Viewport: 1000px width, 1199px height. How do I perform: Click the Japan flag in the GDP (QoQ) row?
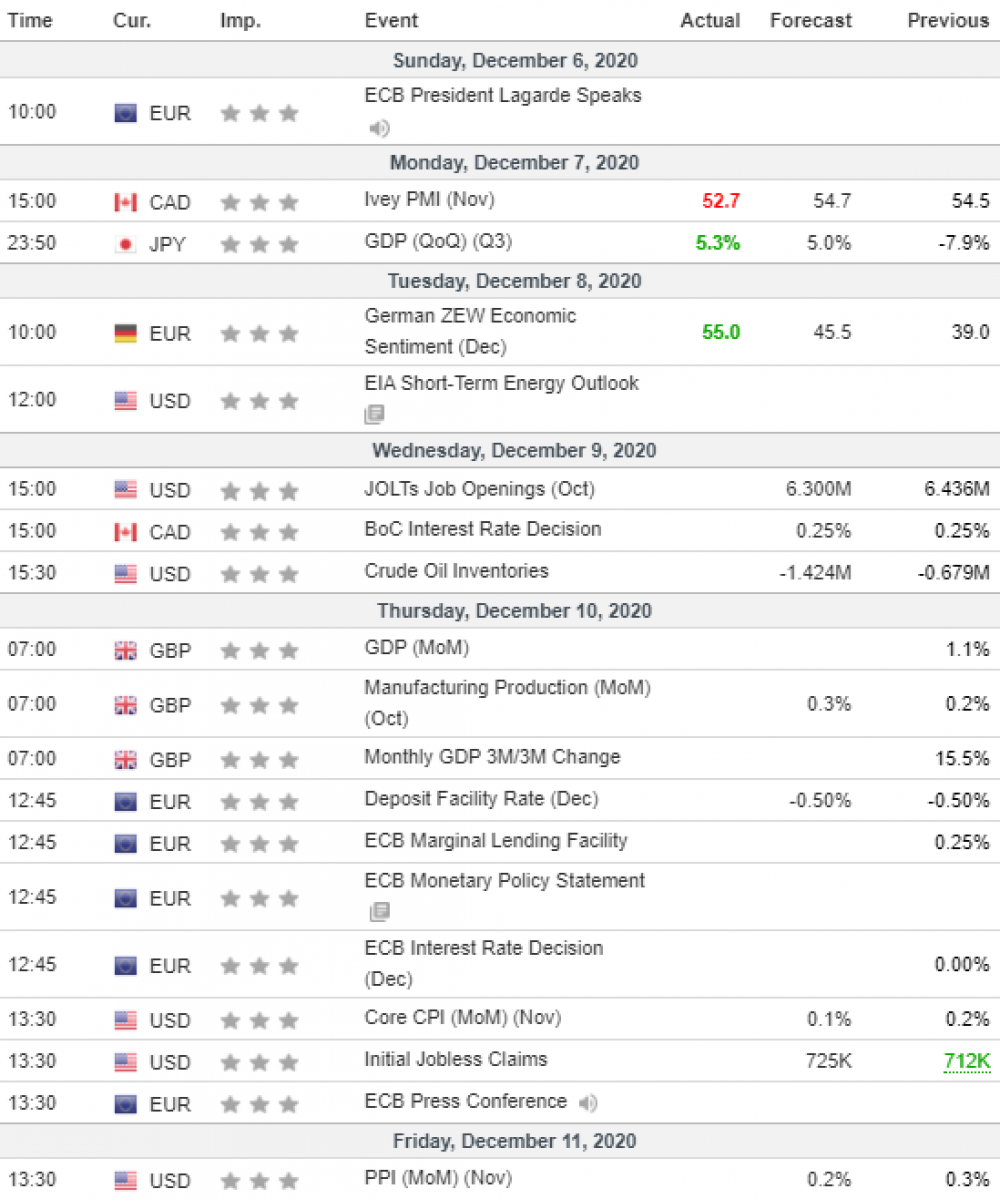(125, 245)
